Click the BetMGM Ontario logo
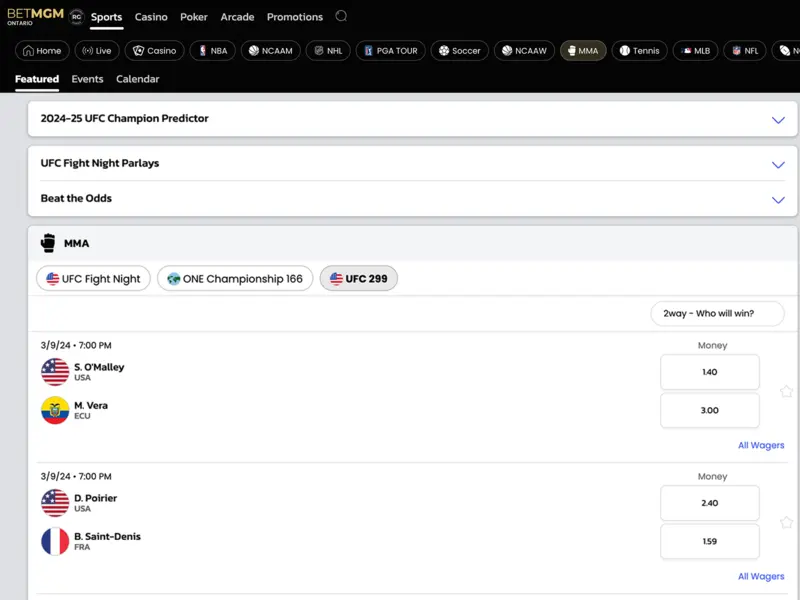 pos(35,17)
